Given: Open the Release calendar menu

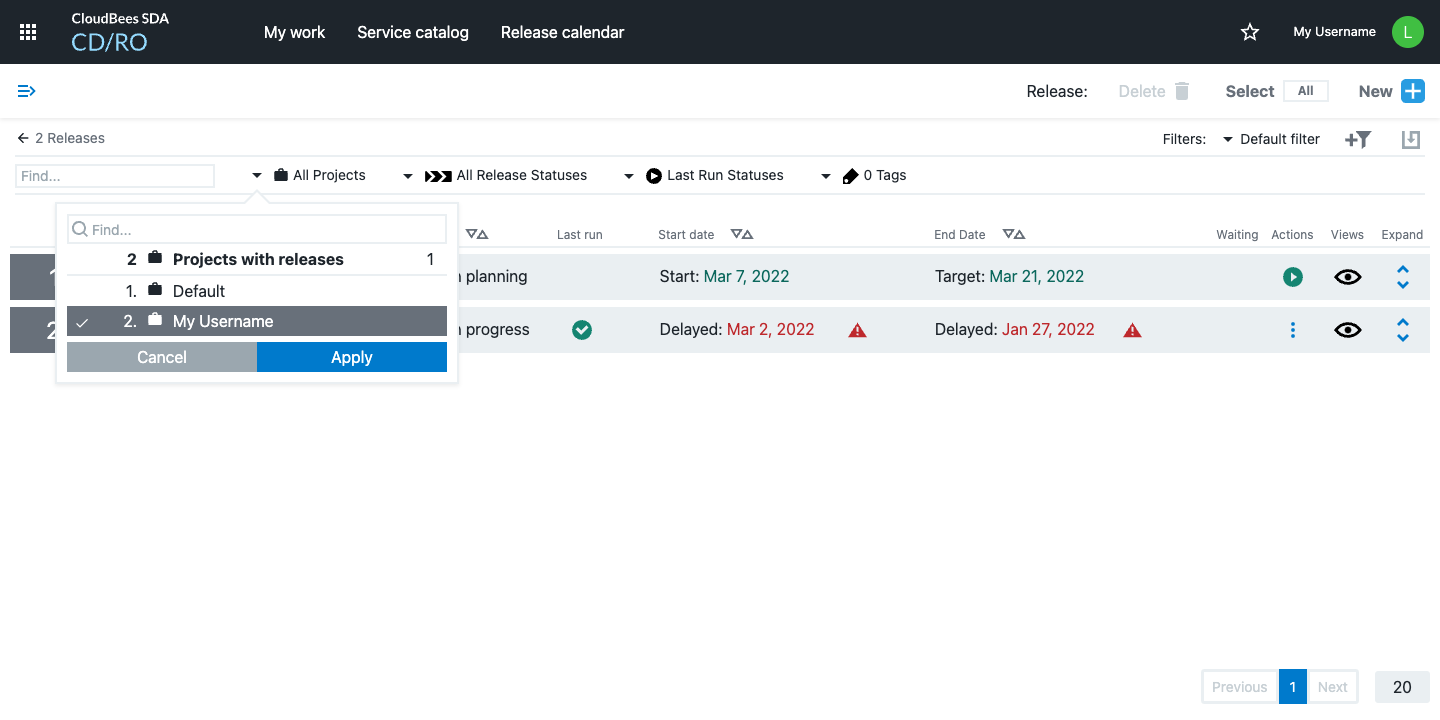Looking at the screenshot, I should (562, 32).
